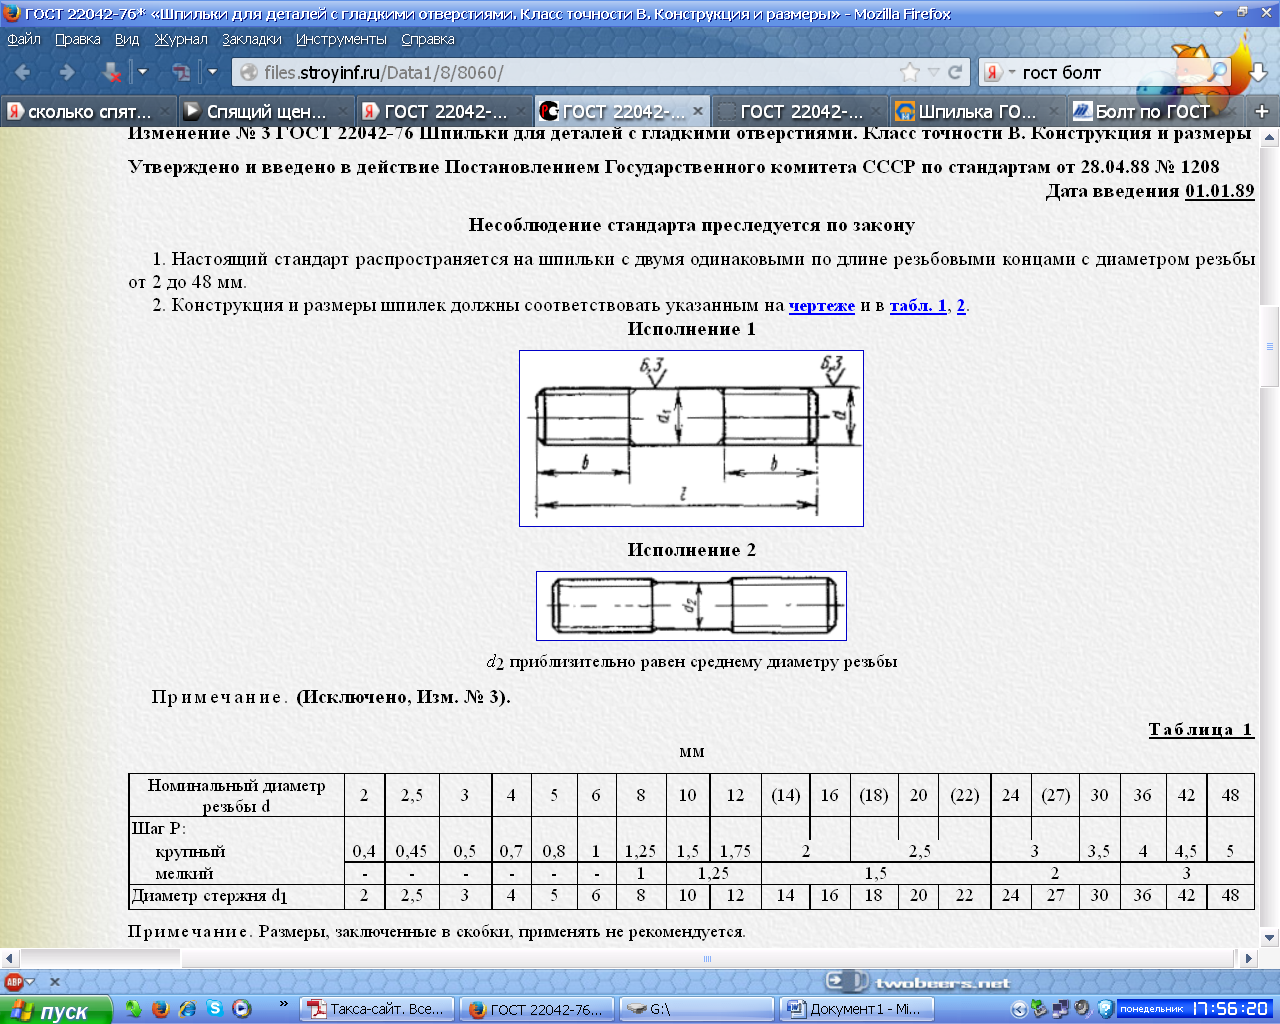Launch Firefox from quick launch bar
This screenshot has height=1024, width=1280.
160,1009
